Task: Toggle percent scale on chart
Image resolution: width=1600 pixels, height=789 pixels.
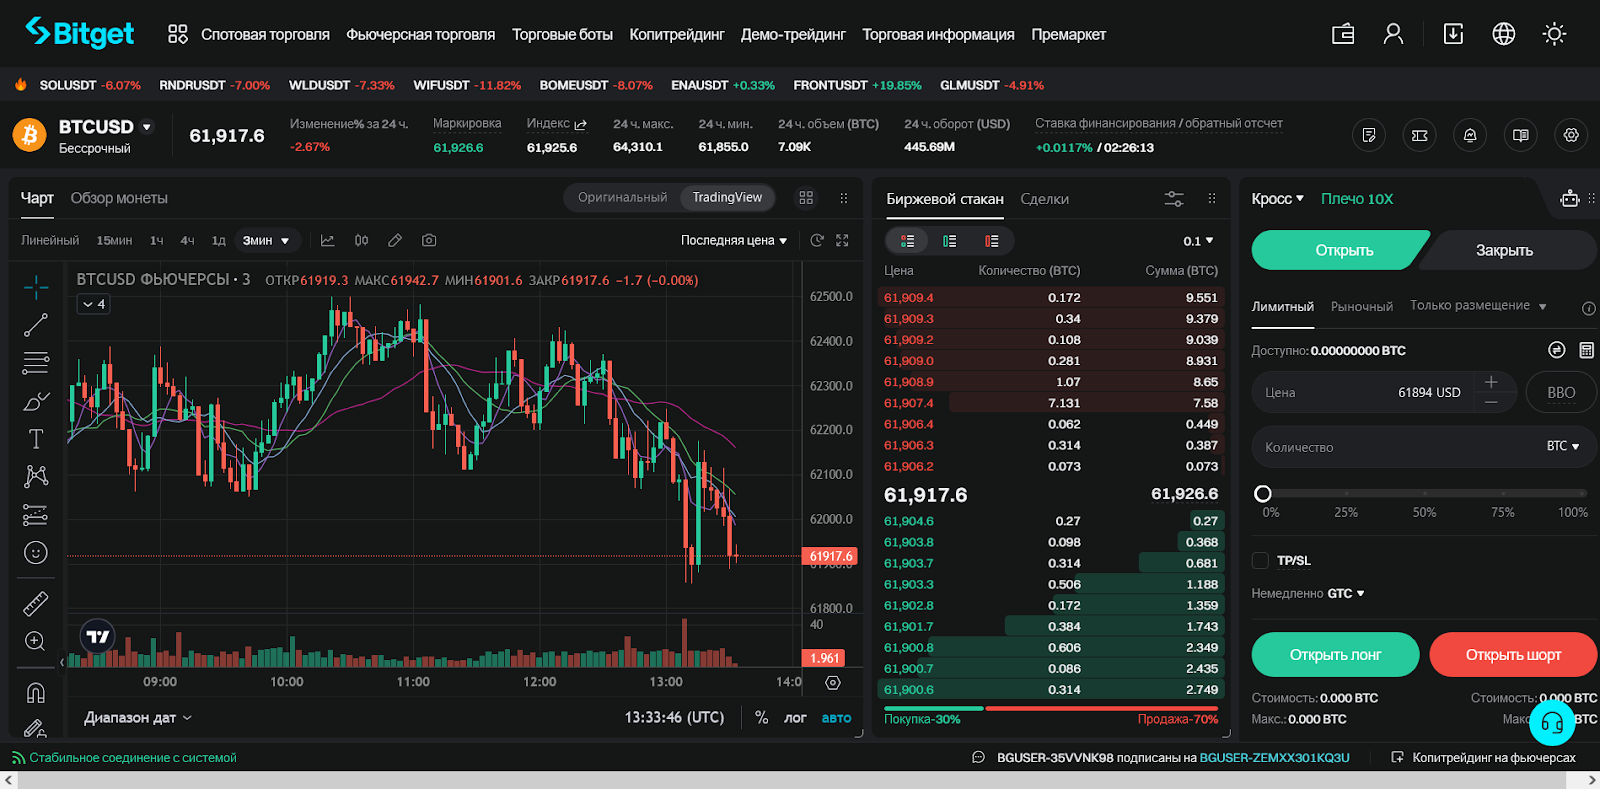Action: 761,717
